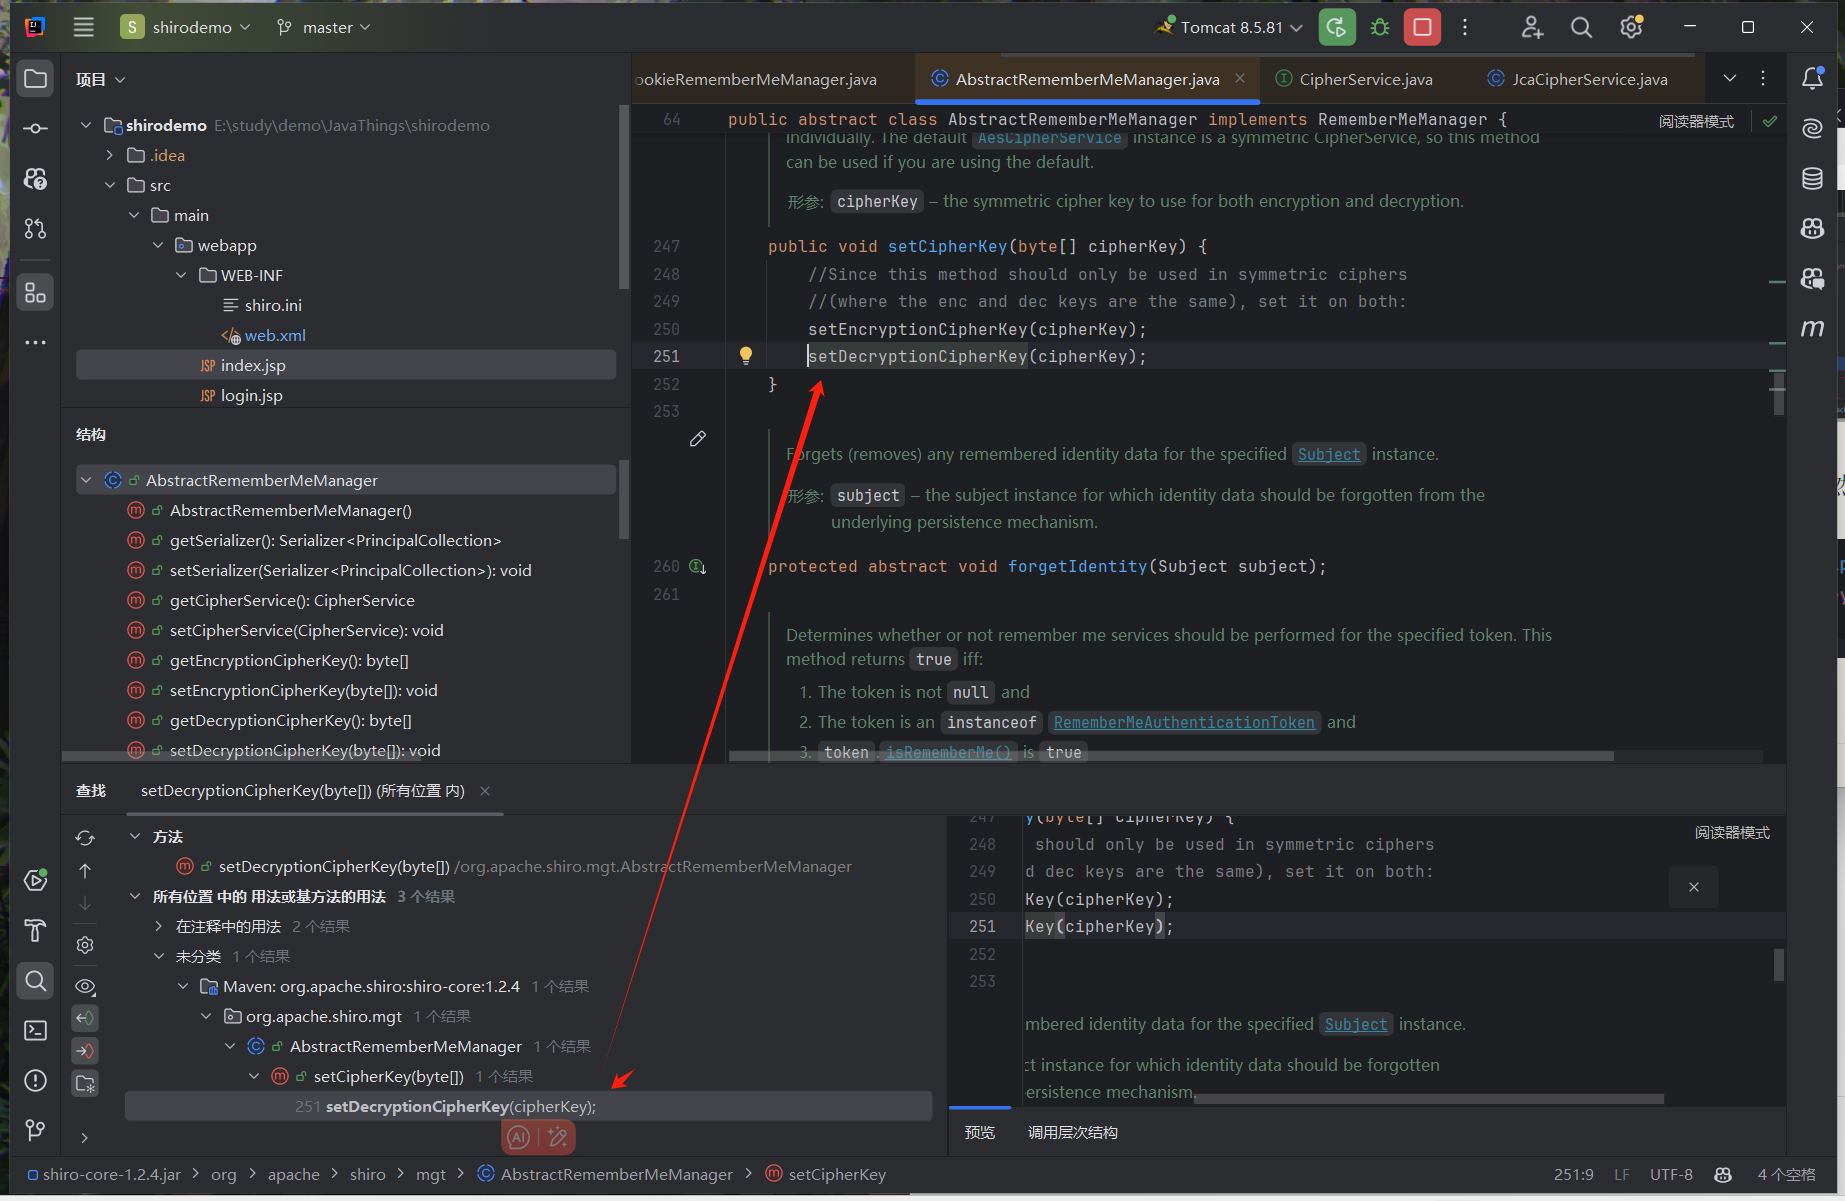Open the Find tool window icon

[x=36, y=981]
